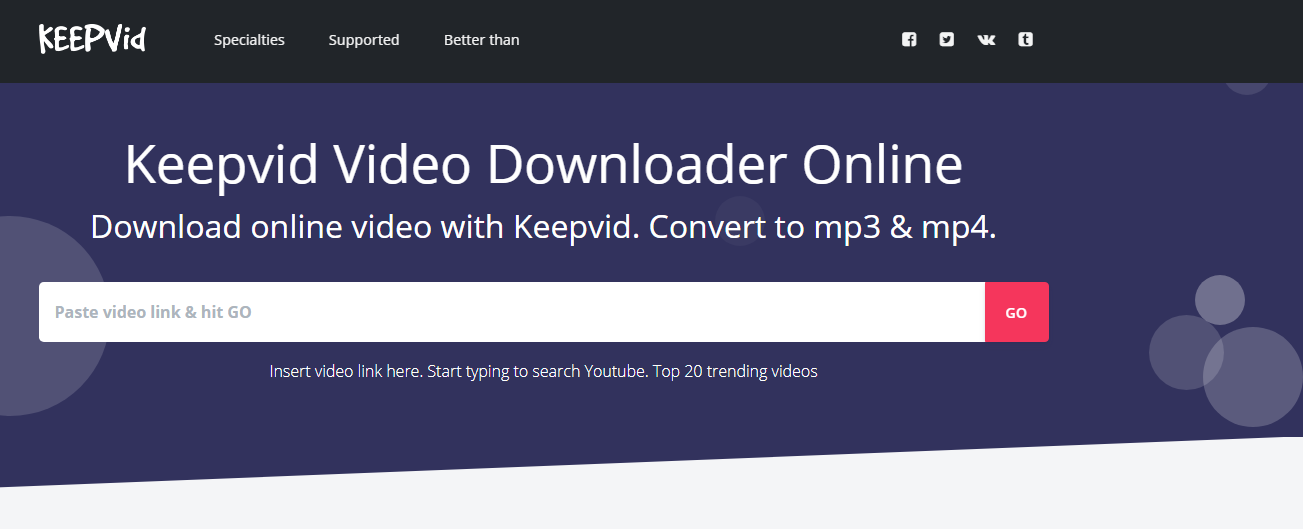Click the Keepvid Video Downloader Online heading
1303x529 pixels.
[x=543, y=166]
